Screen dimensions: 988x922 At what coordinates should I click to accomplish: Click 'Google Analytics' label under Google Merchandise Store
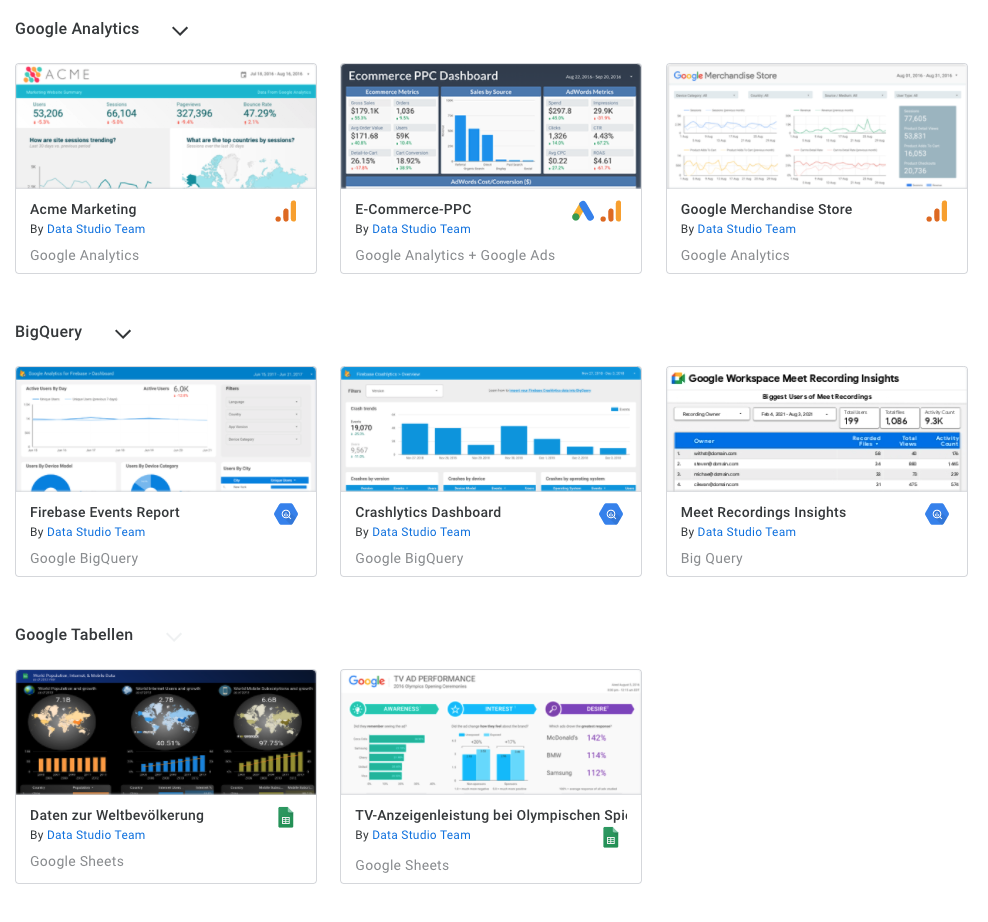point(735,255)
